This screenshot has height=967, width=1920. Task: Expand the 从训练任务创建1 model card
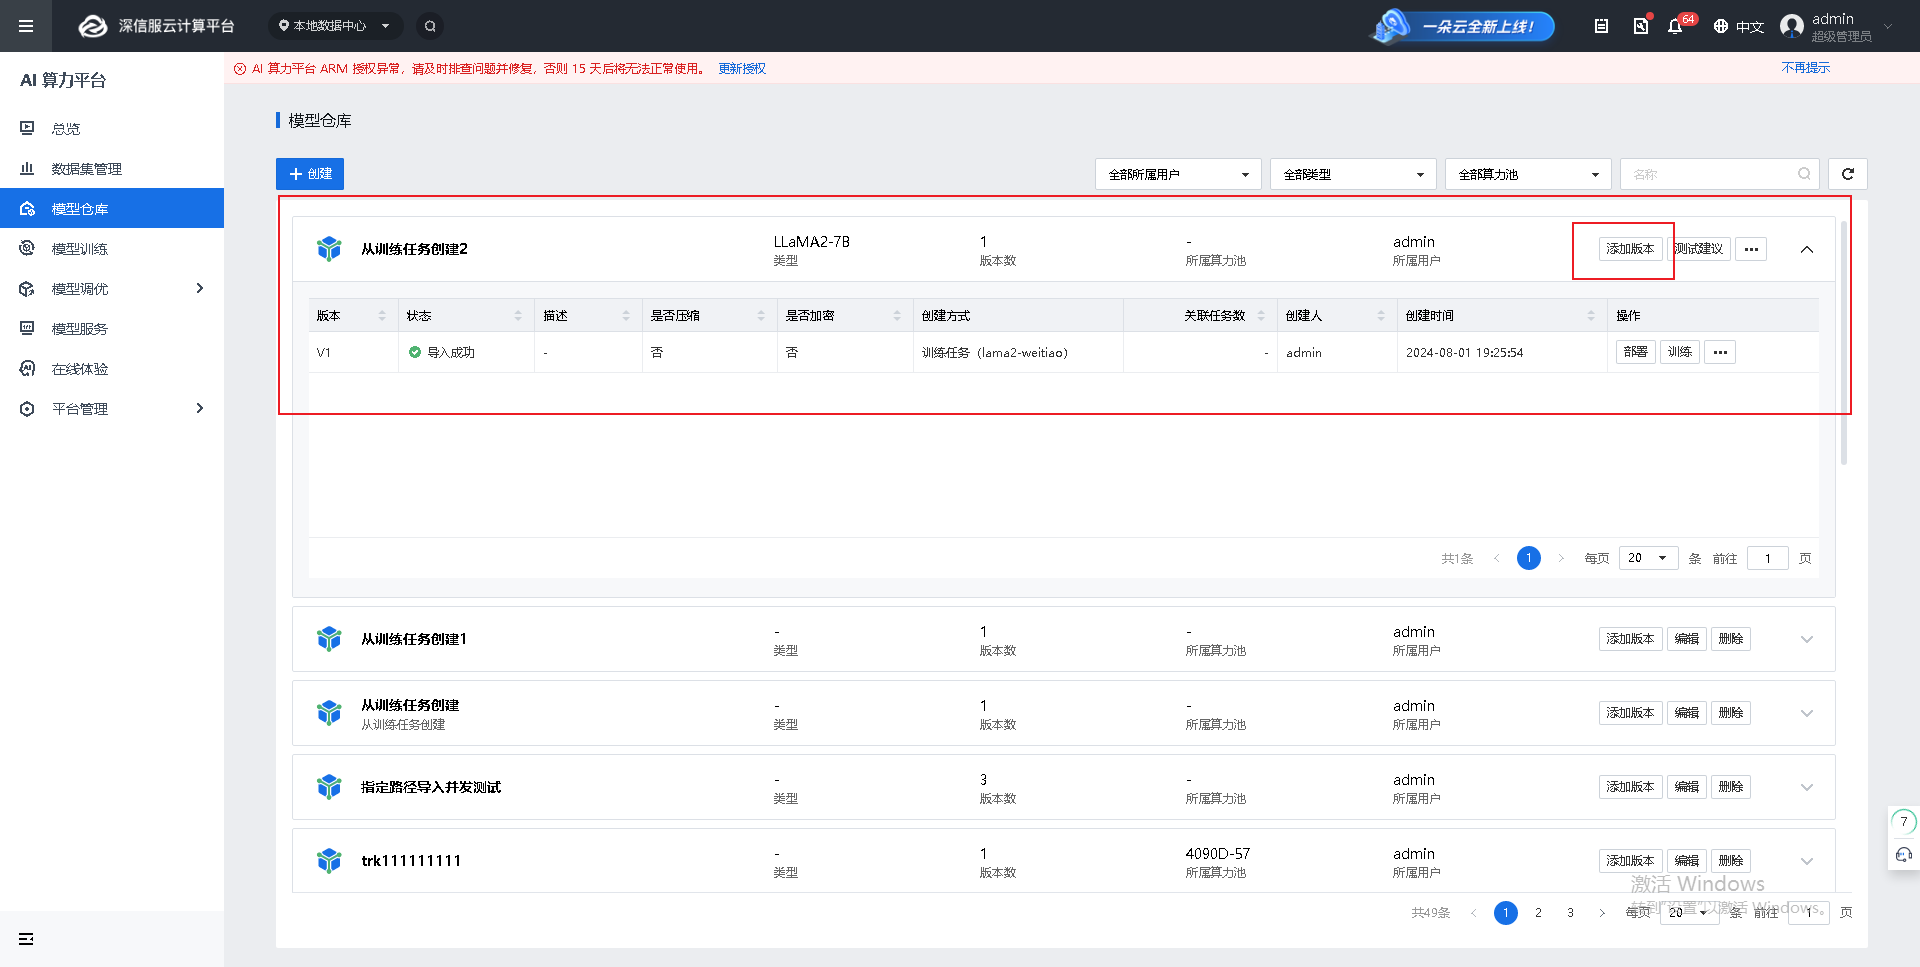click(x=1807, y=639)
